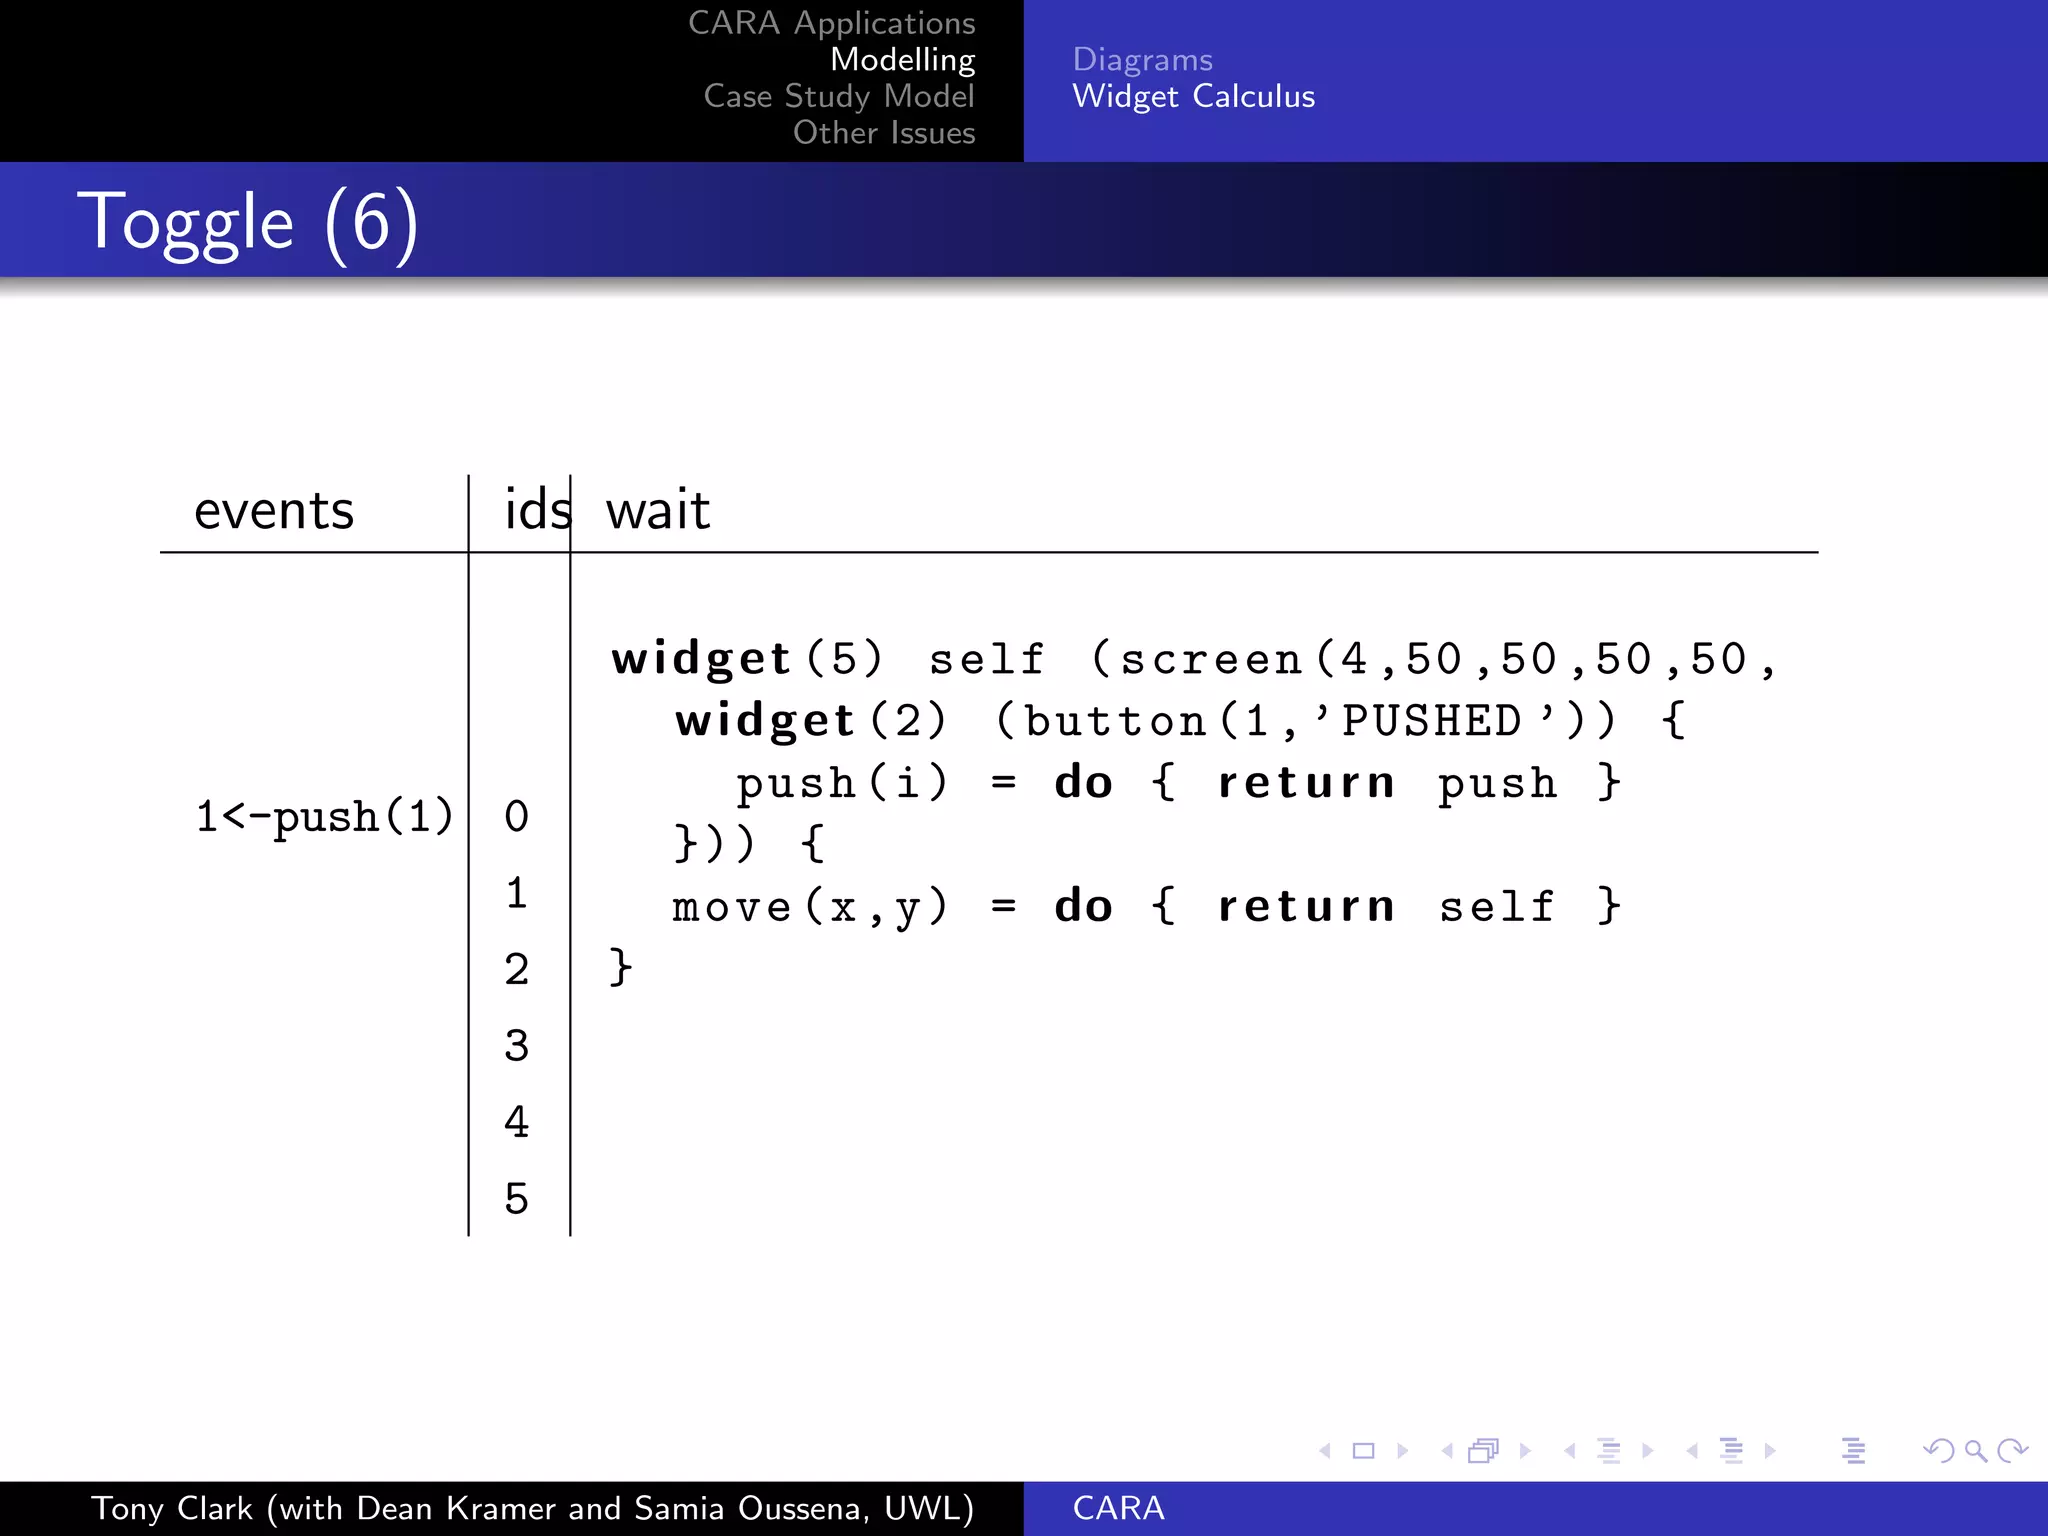Go to next subsection arrow
2048x1536 pixels.
point(1647,1451)
